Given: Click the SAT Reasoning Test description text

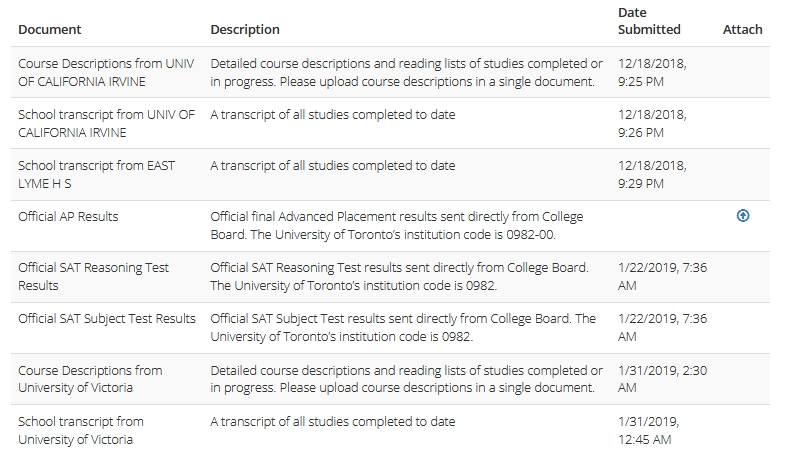Looking at the screenshot, I should (x=399, y=276).
